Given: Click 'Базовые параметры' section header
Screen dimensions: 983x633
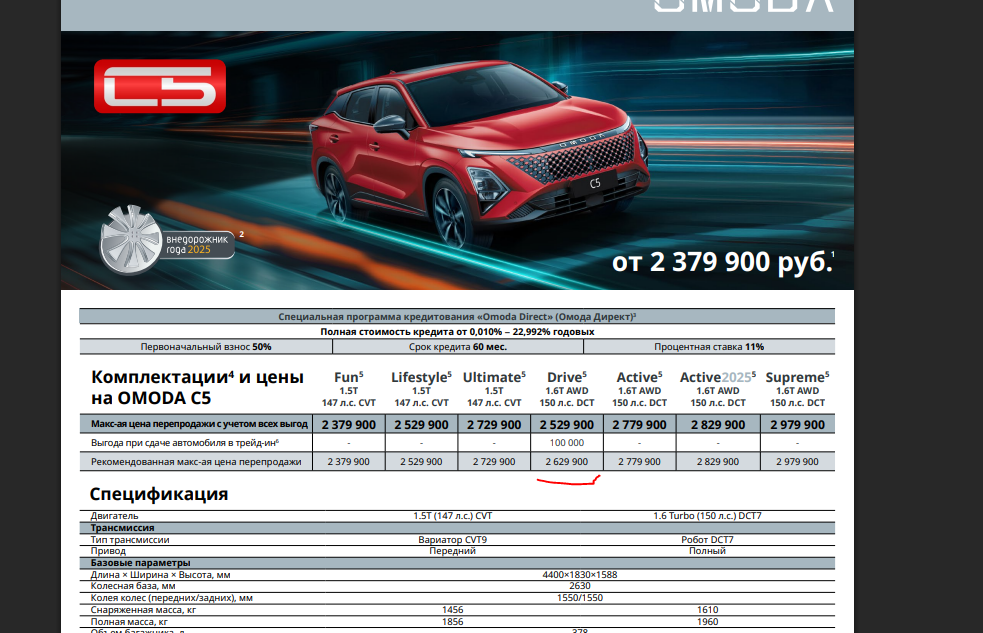Looking at the screenshot, I should [140, 563].
